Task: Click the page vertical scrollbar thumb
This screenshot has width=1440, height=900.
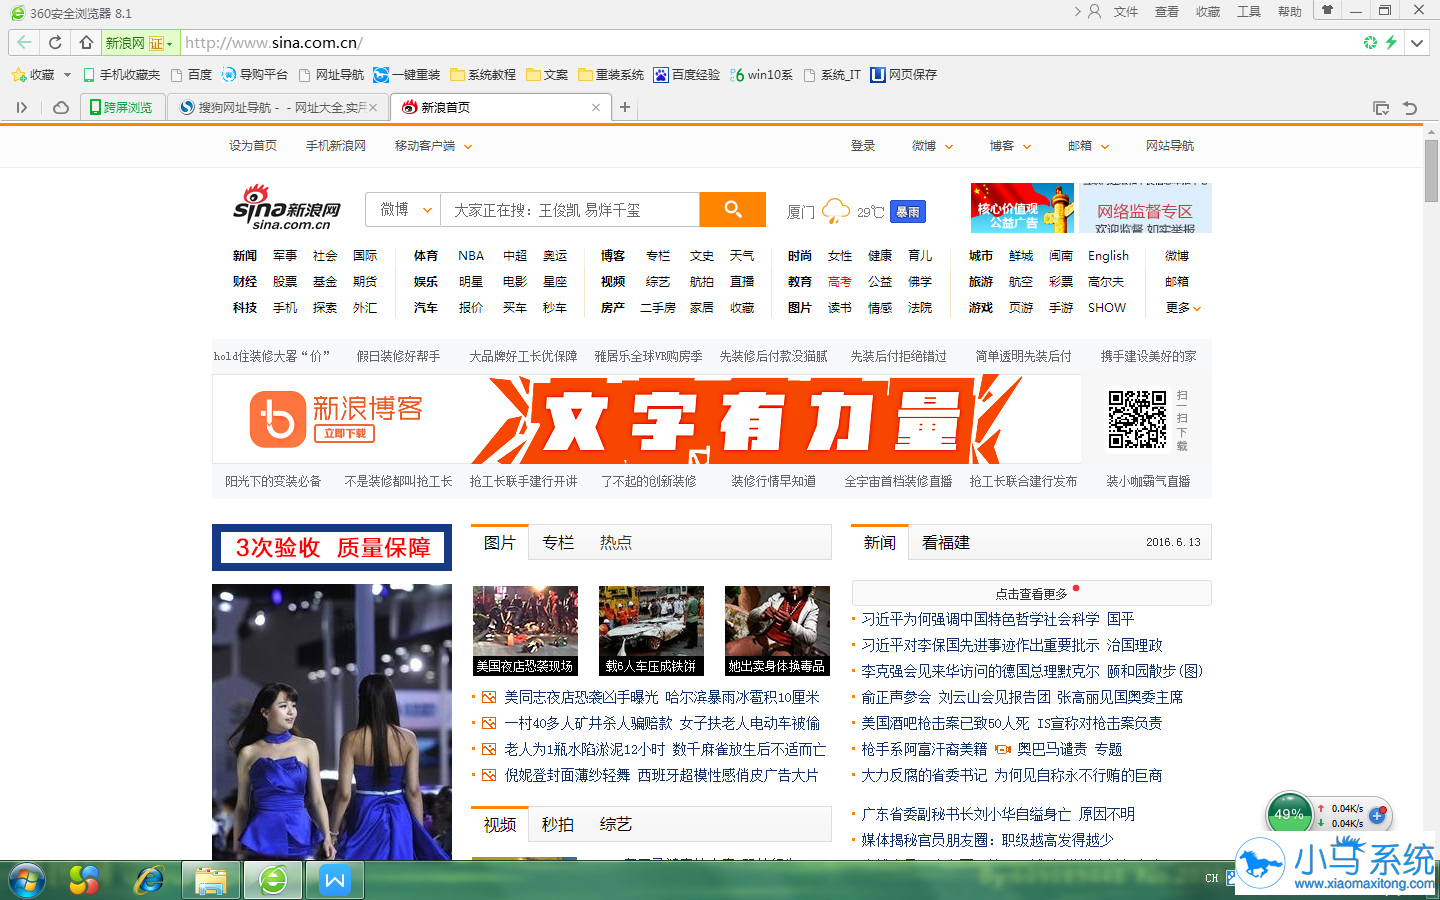Action: tap(1432, 170)
